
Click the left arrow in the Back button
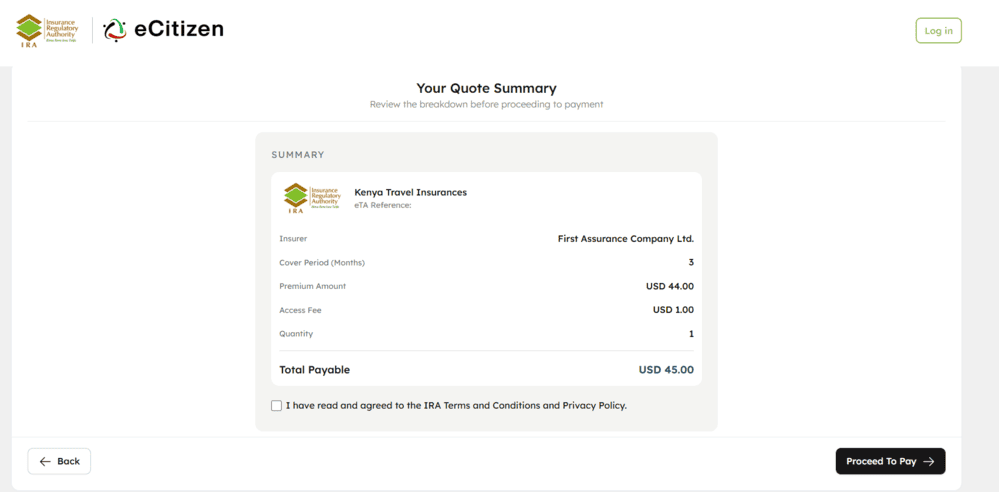[x=45, y=461]
